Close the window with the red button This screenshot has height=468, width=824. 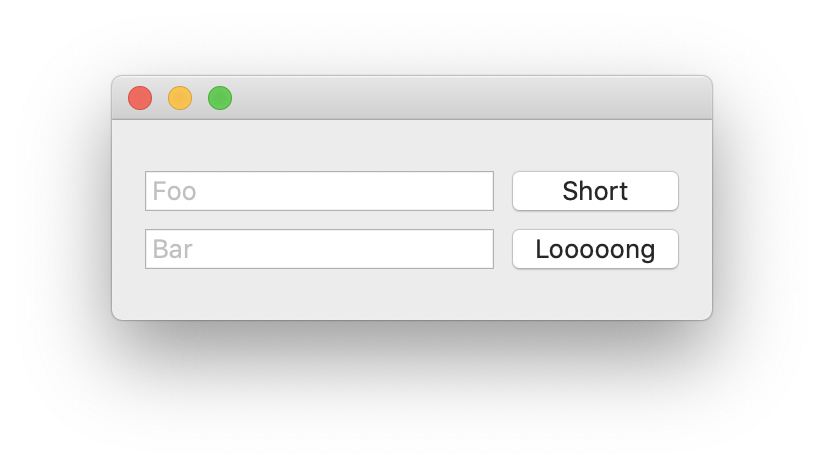point(140,98)
